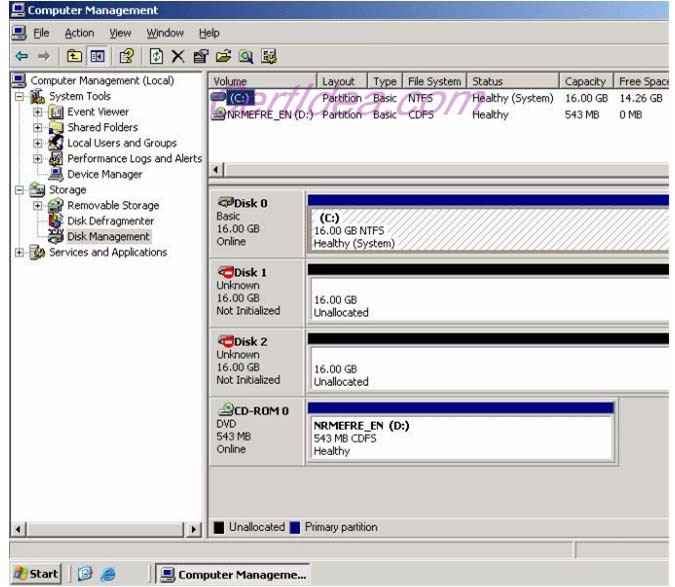The image size is (675, 587).
Task: Click the Event Viewer icon in tree
Action: (x=56, y=112)
